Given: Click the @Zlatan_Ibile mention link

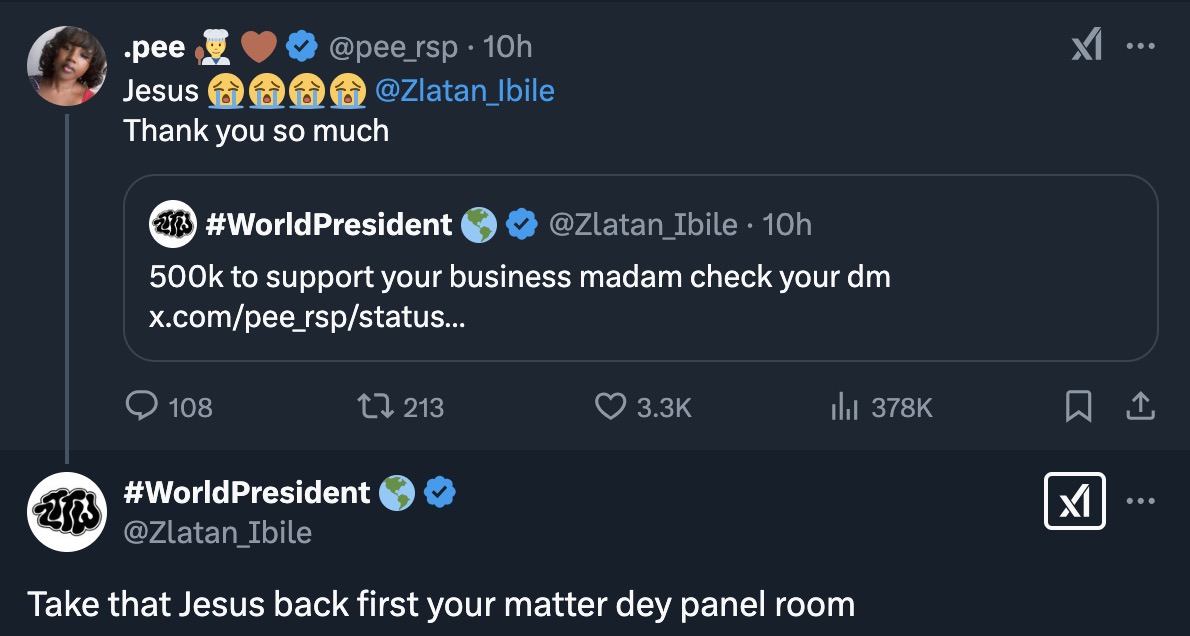Looking at the screenshot, I should (464, 91).
